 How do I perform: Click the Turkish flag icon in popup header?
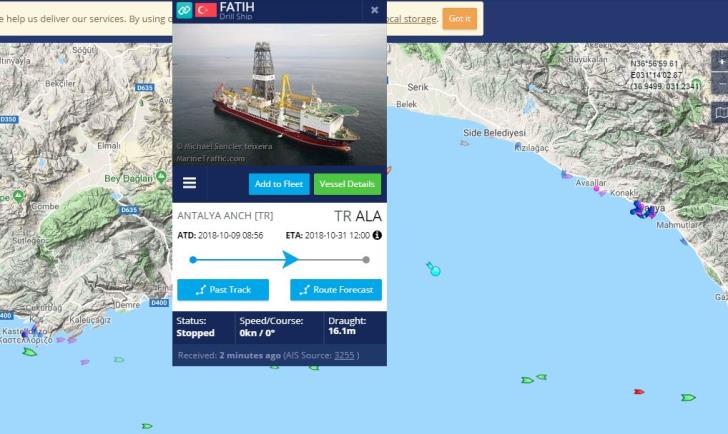[206, 10]
